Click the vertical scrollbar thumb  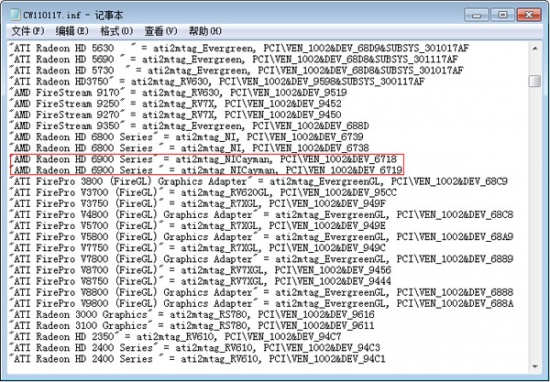(535, 81)
